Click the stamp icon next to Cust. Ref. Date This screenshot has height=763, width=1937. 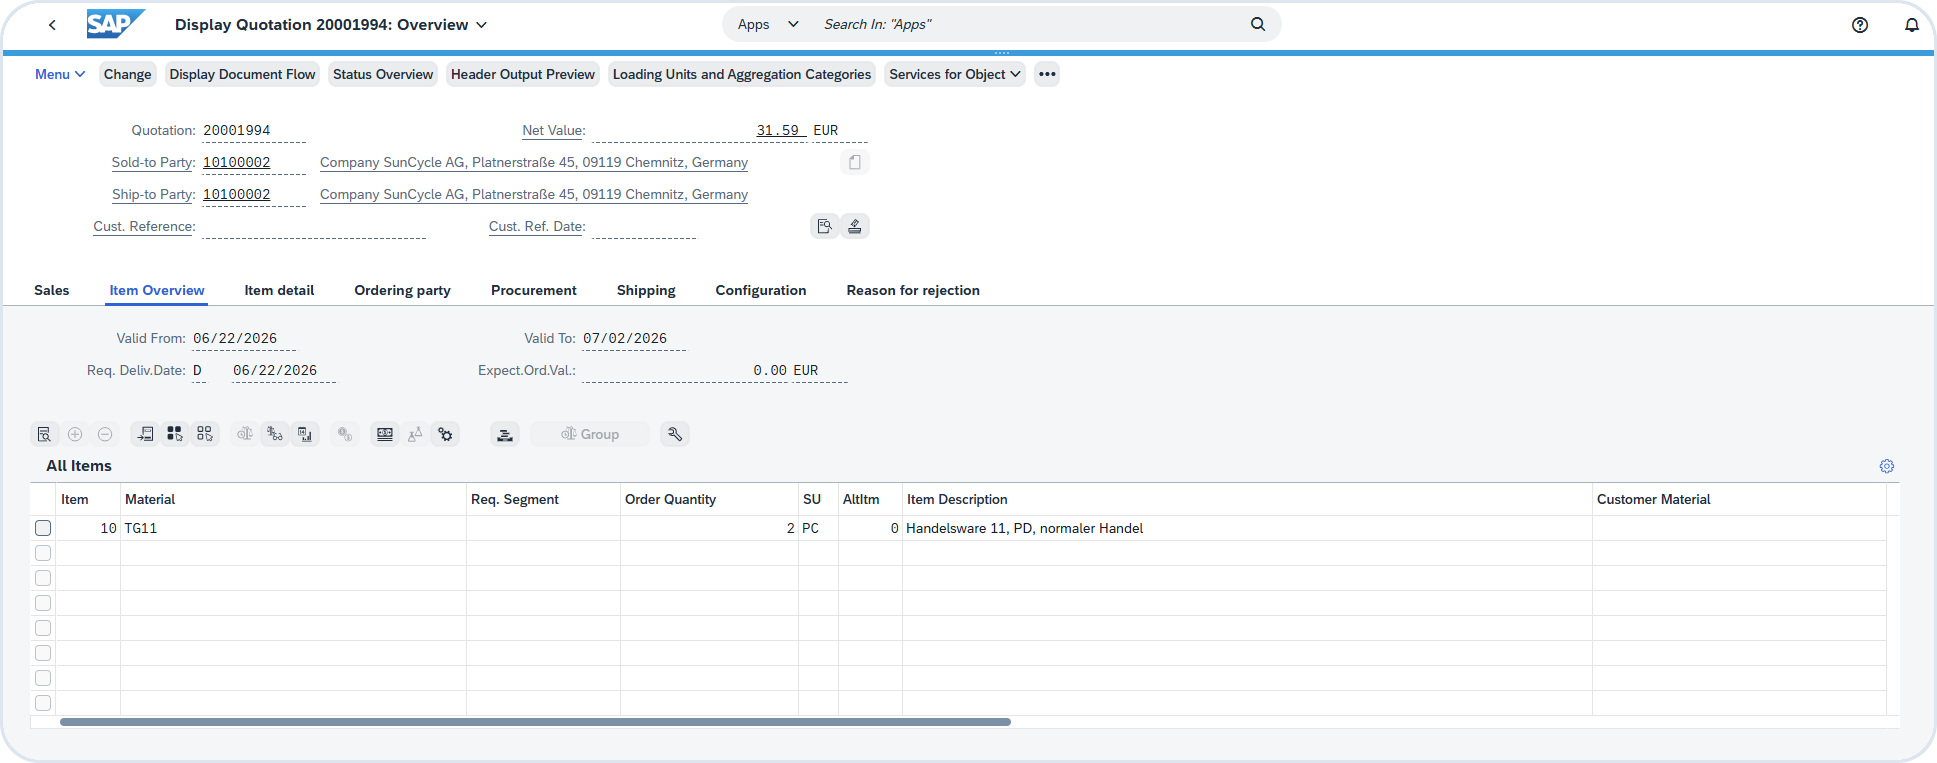pos(855,226)
